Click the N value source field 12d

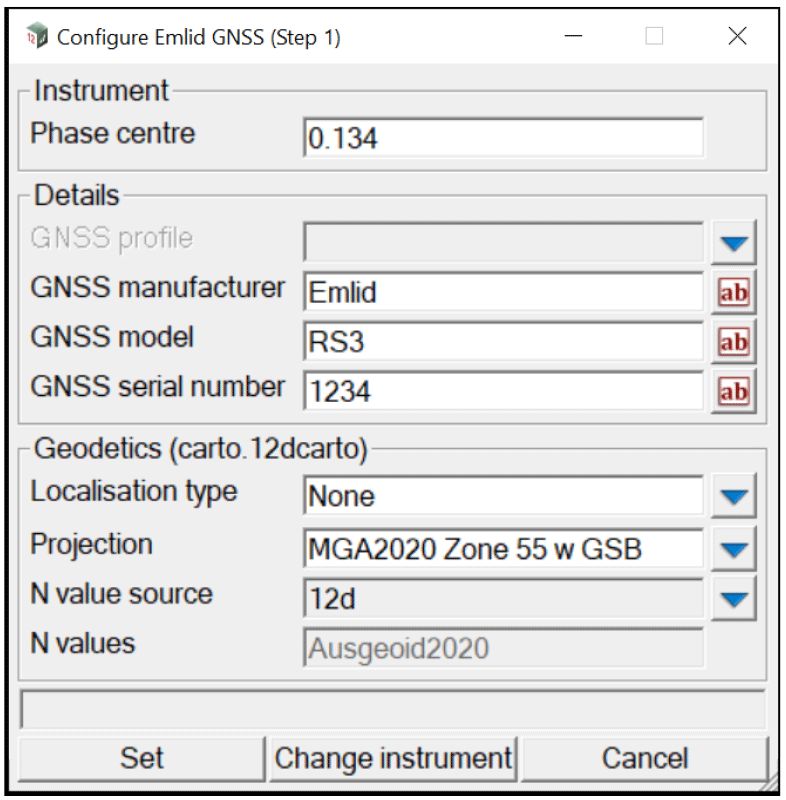pos(503,598)
